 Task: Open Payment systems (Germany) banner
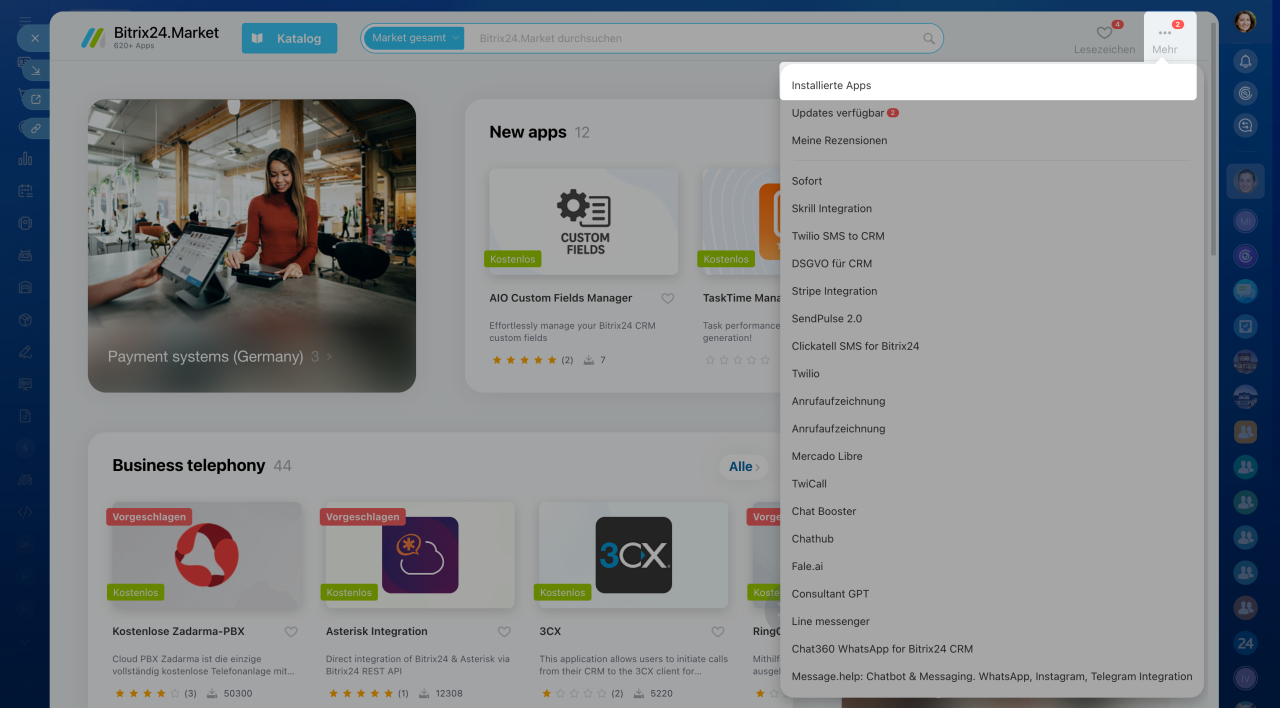pos(252,245)
